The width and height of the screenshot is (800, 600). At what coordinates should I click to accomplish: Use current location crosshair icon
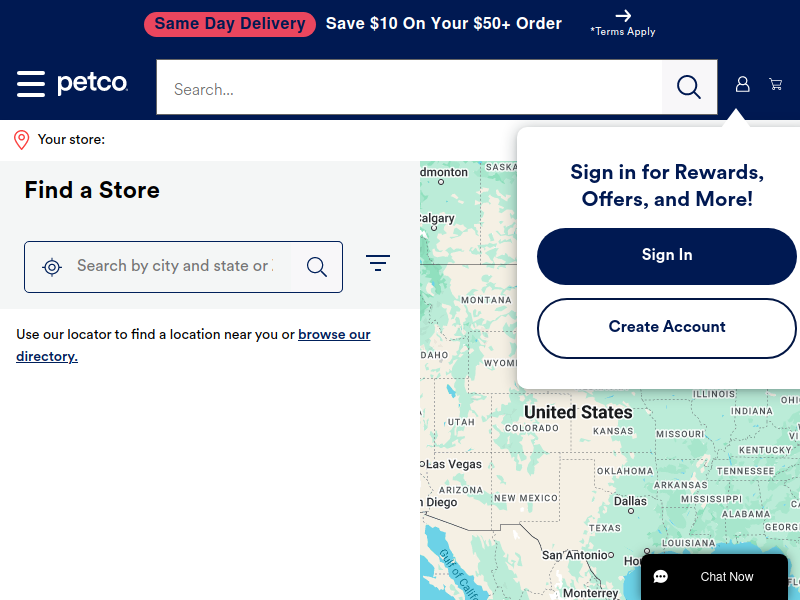[x=52, y=267]
